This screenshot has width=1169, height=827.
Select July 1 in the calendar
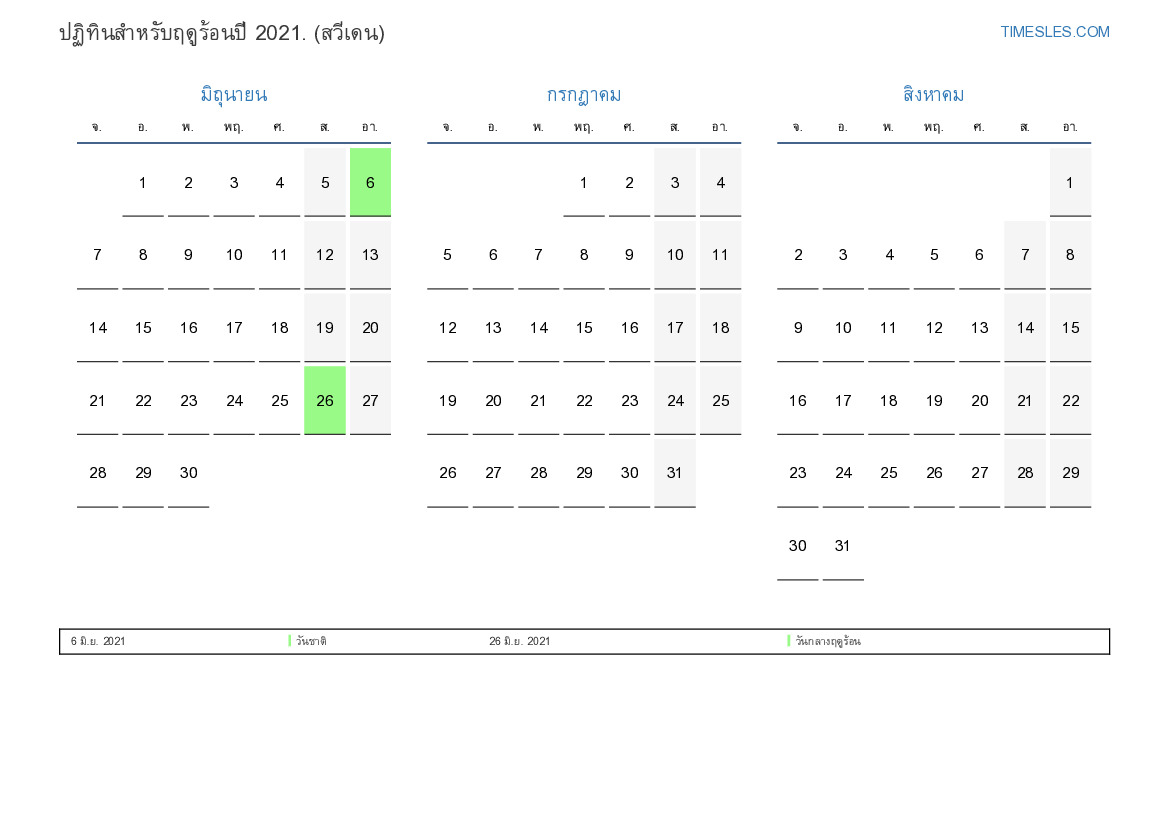(584, 182)
